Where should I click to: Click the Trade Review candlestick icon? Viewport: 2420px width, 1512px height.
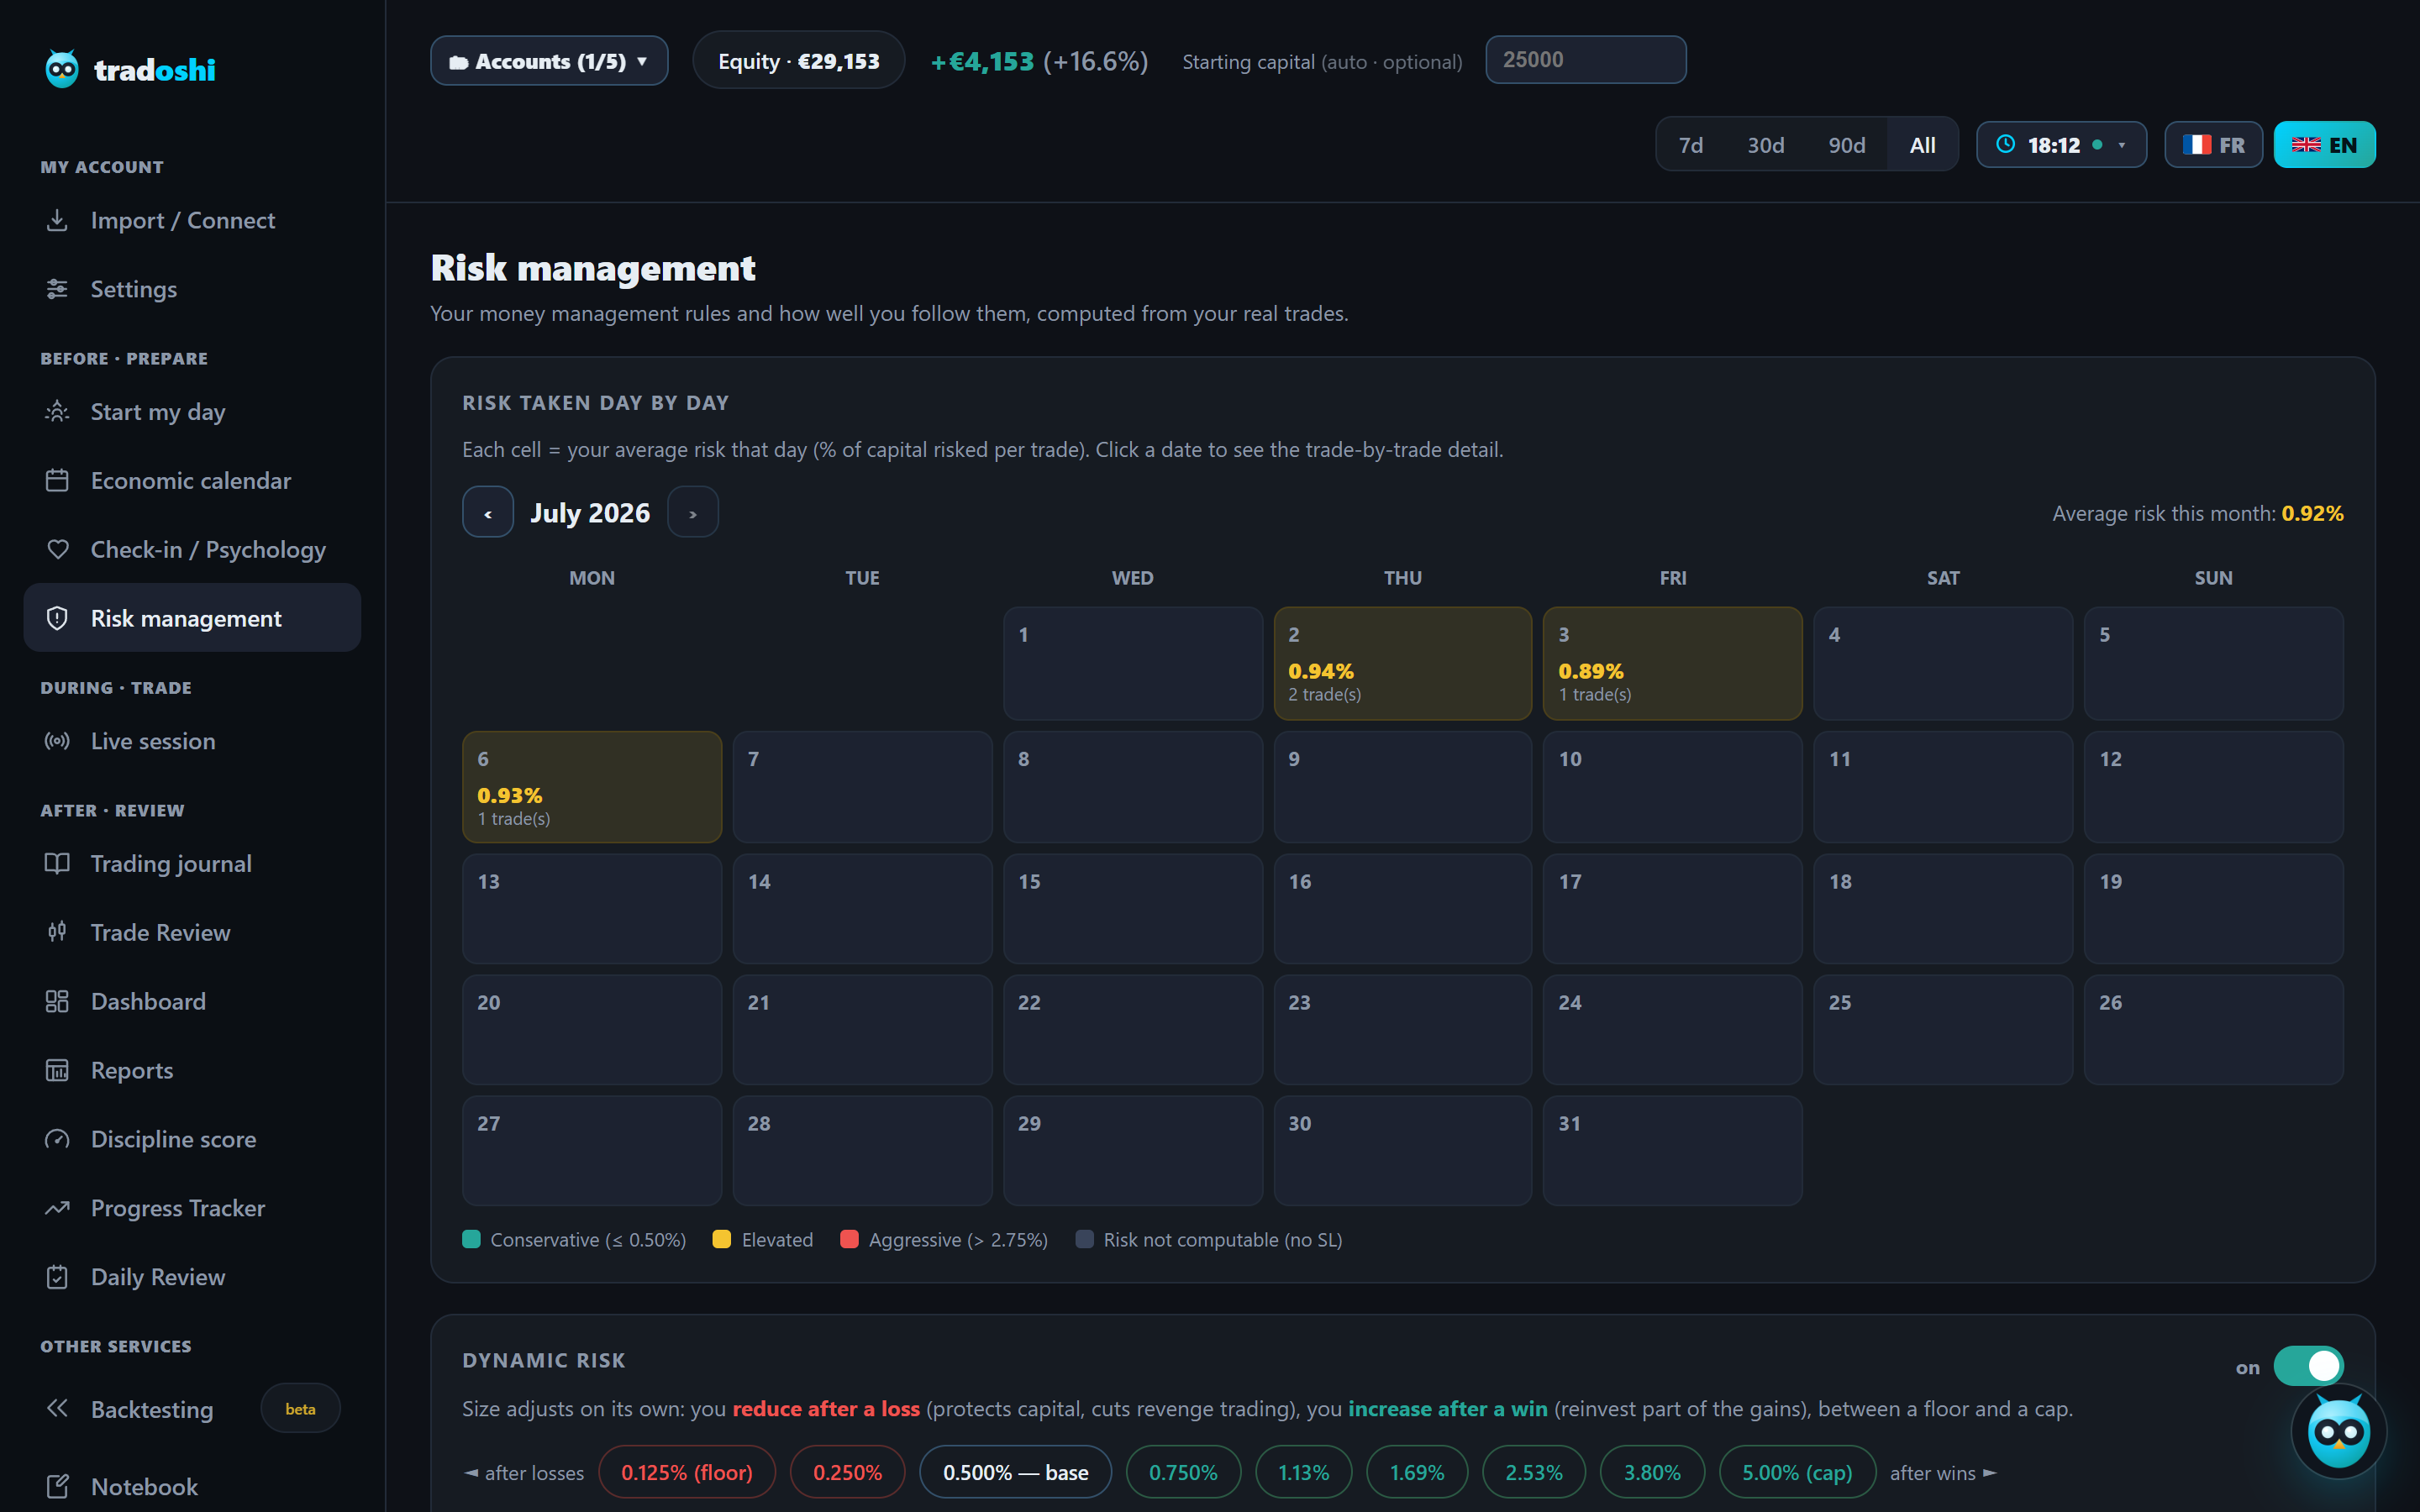pyautogui.click(x=57, y=932)
